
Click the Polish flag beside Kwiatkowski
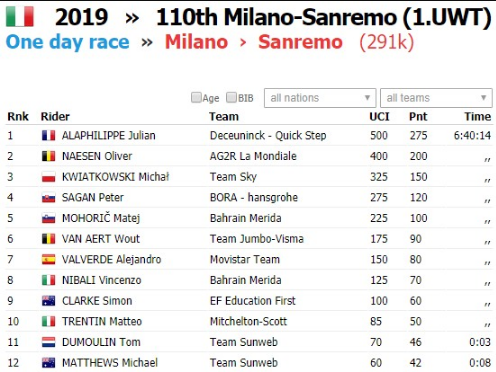(48, 177)
